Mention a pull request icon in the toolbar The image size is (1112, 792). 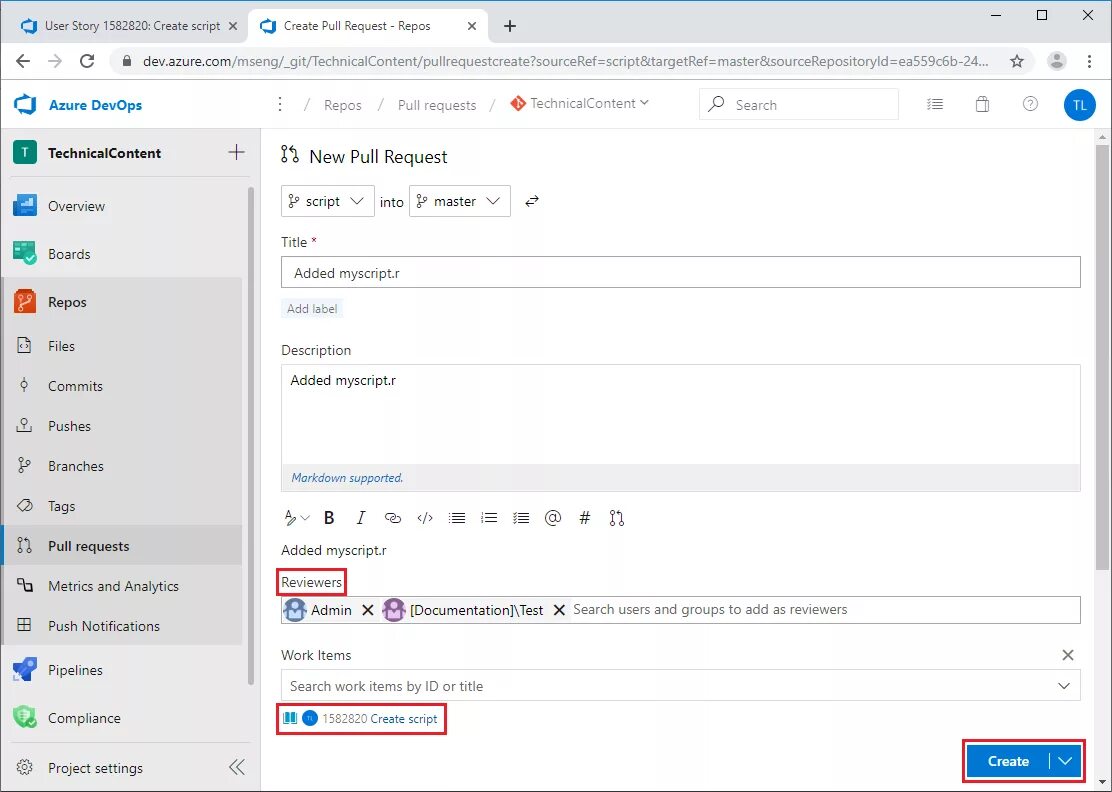[616, 518]
